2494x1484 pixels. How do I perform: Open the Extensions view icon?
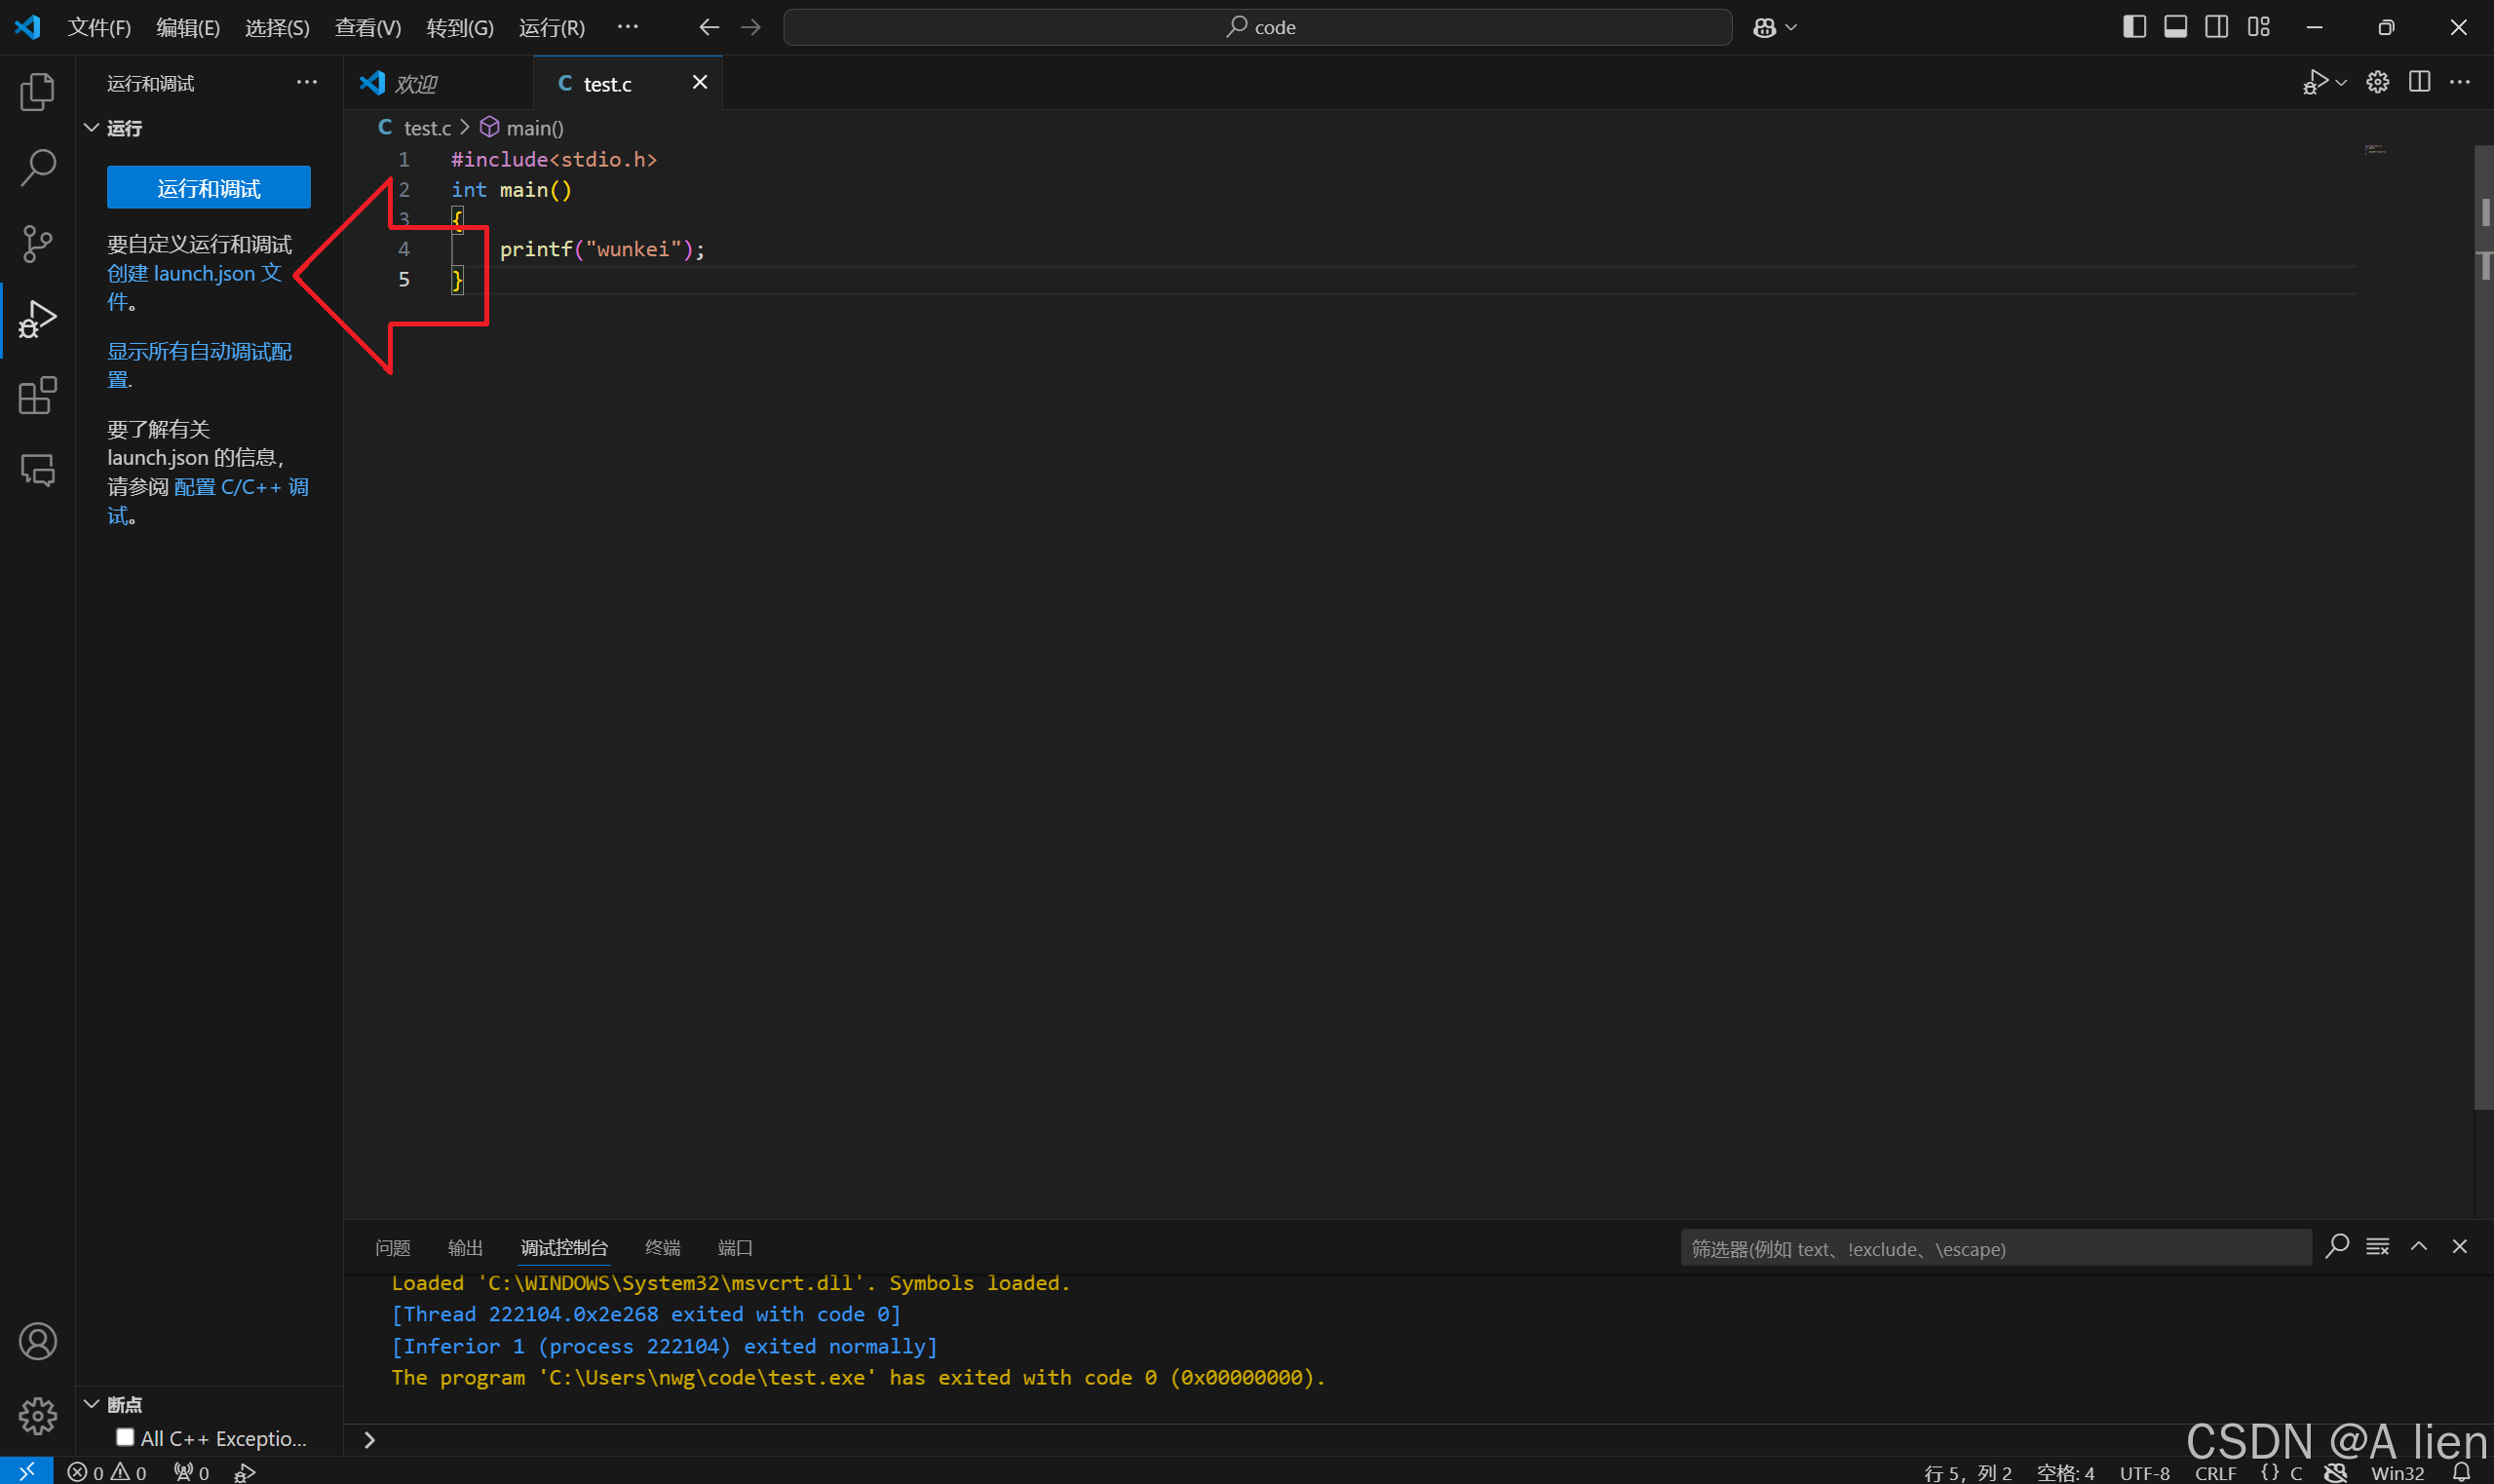(37, 396)
